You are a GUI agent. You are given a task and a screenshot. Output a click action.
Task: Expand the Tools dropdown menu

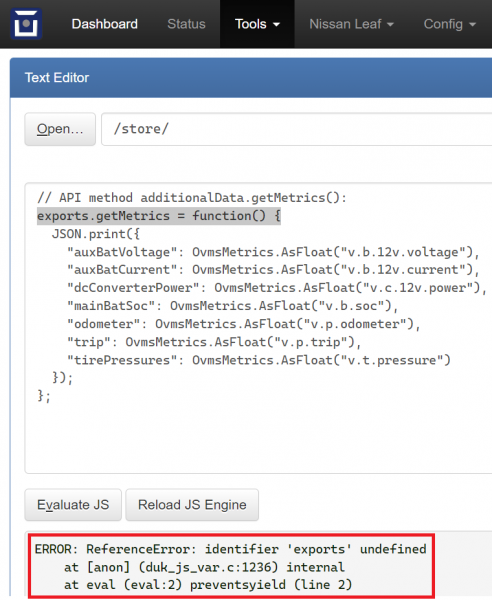(257, 24)
